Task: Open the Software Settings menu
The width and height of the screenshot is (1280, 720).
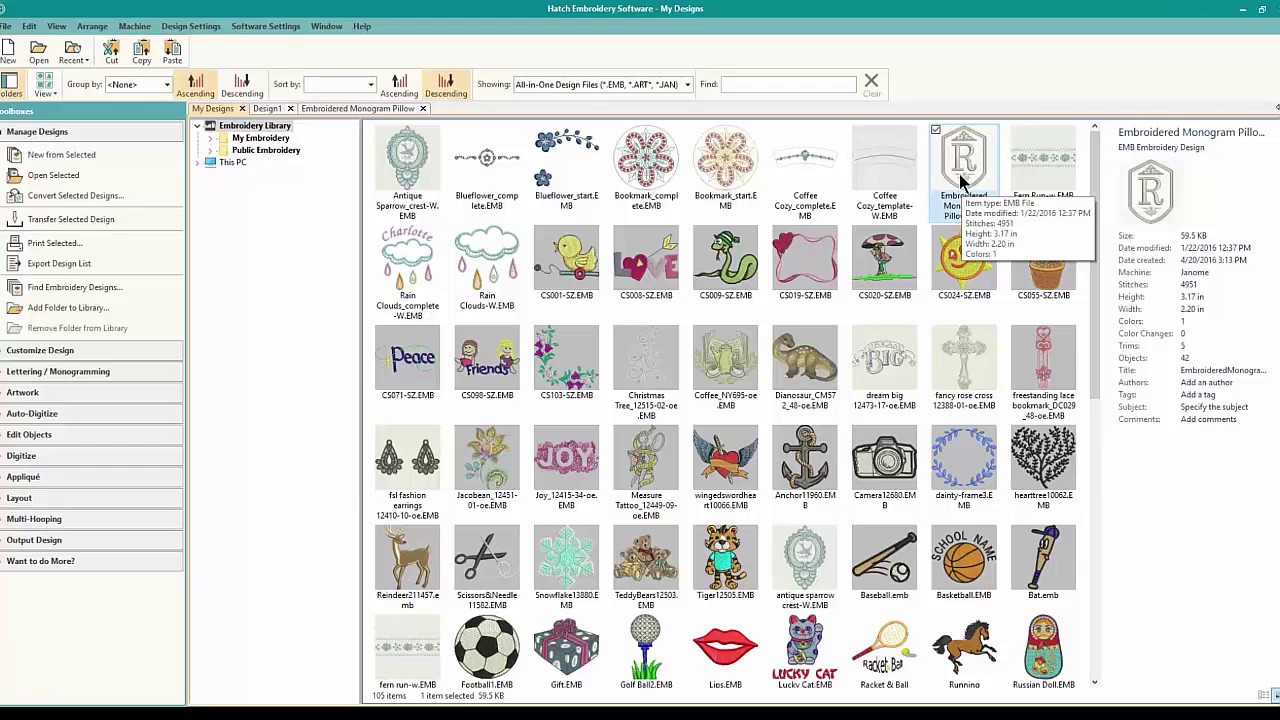Action: [x=265, y=26]
